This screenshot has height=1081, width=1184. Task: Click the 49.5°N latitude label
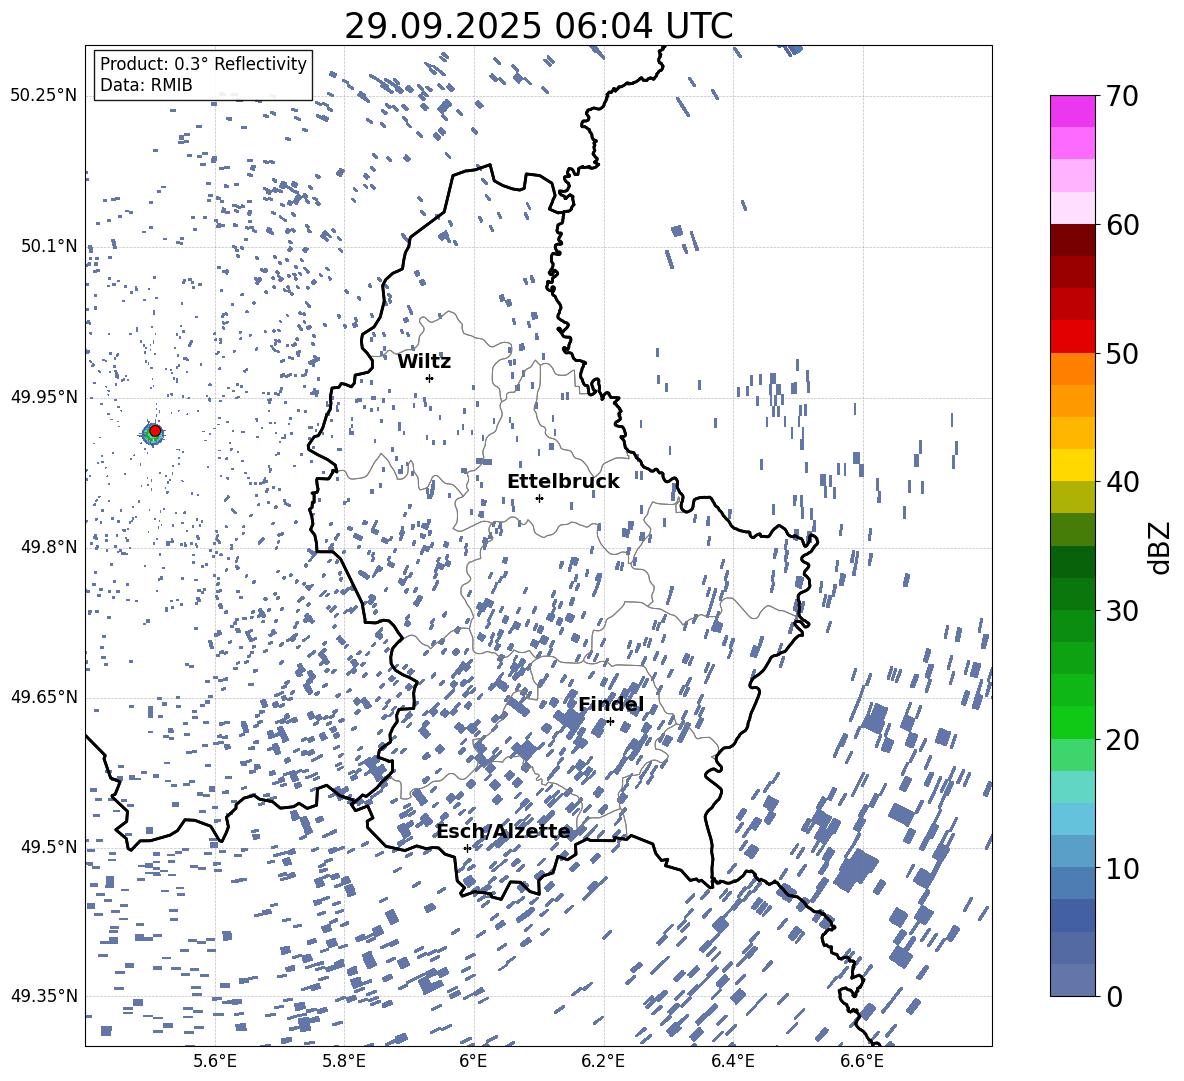48,846
